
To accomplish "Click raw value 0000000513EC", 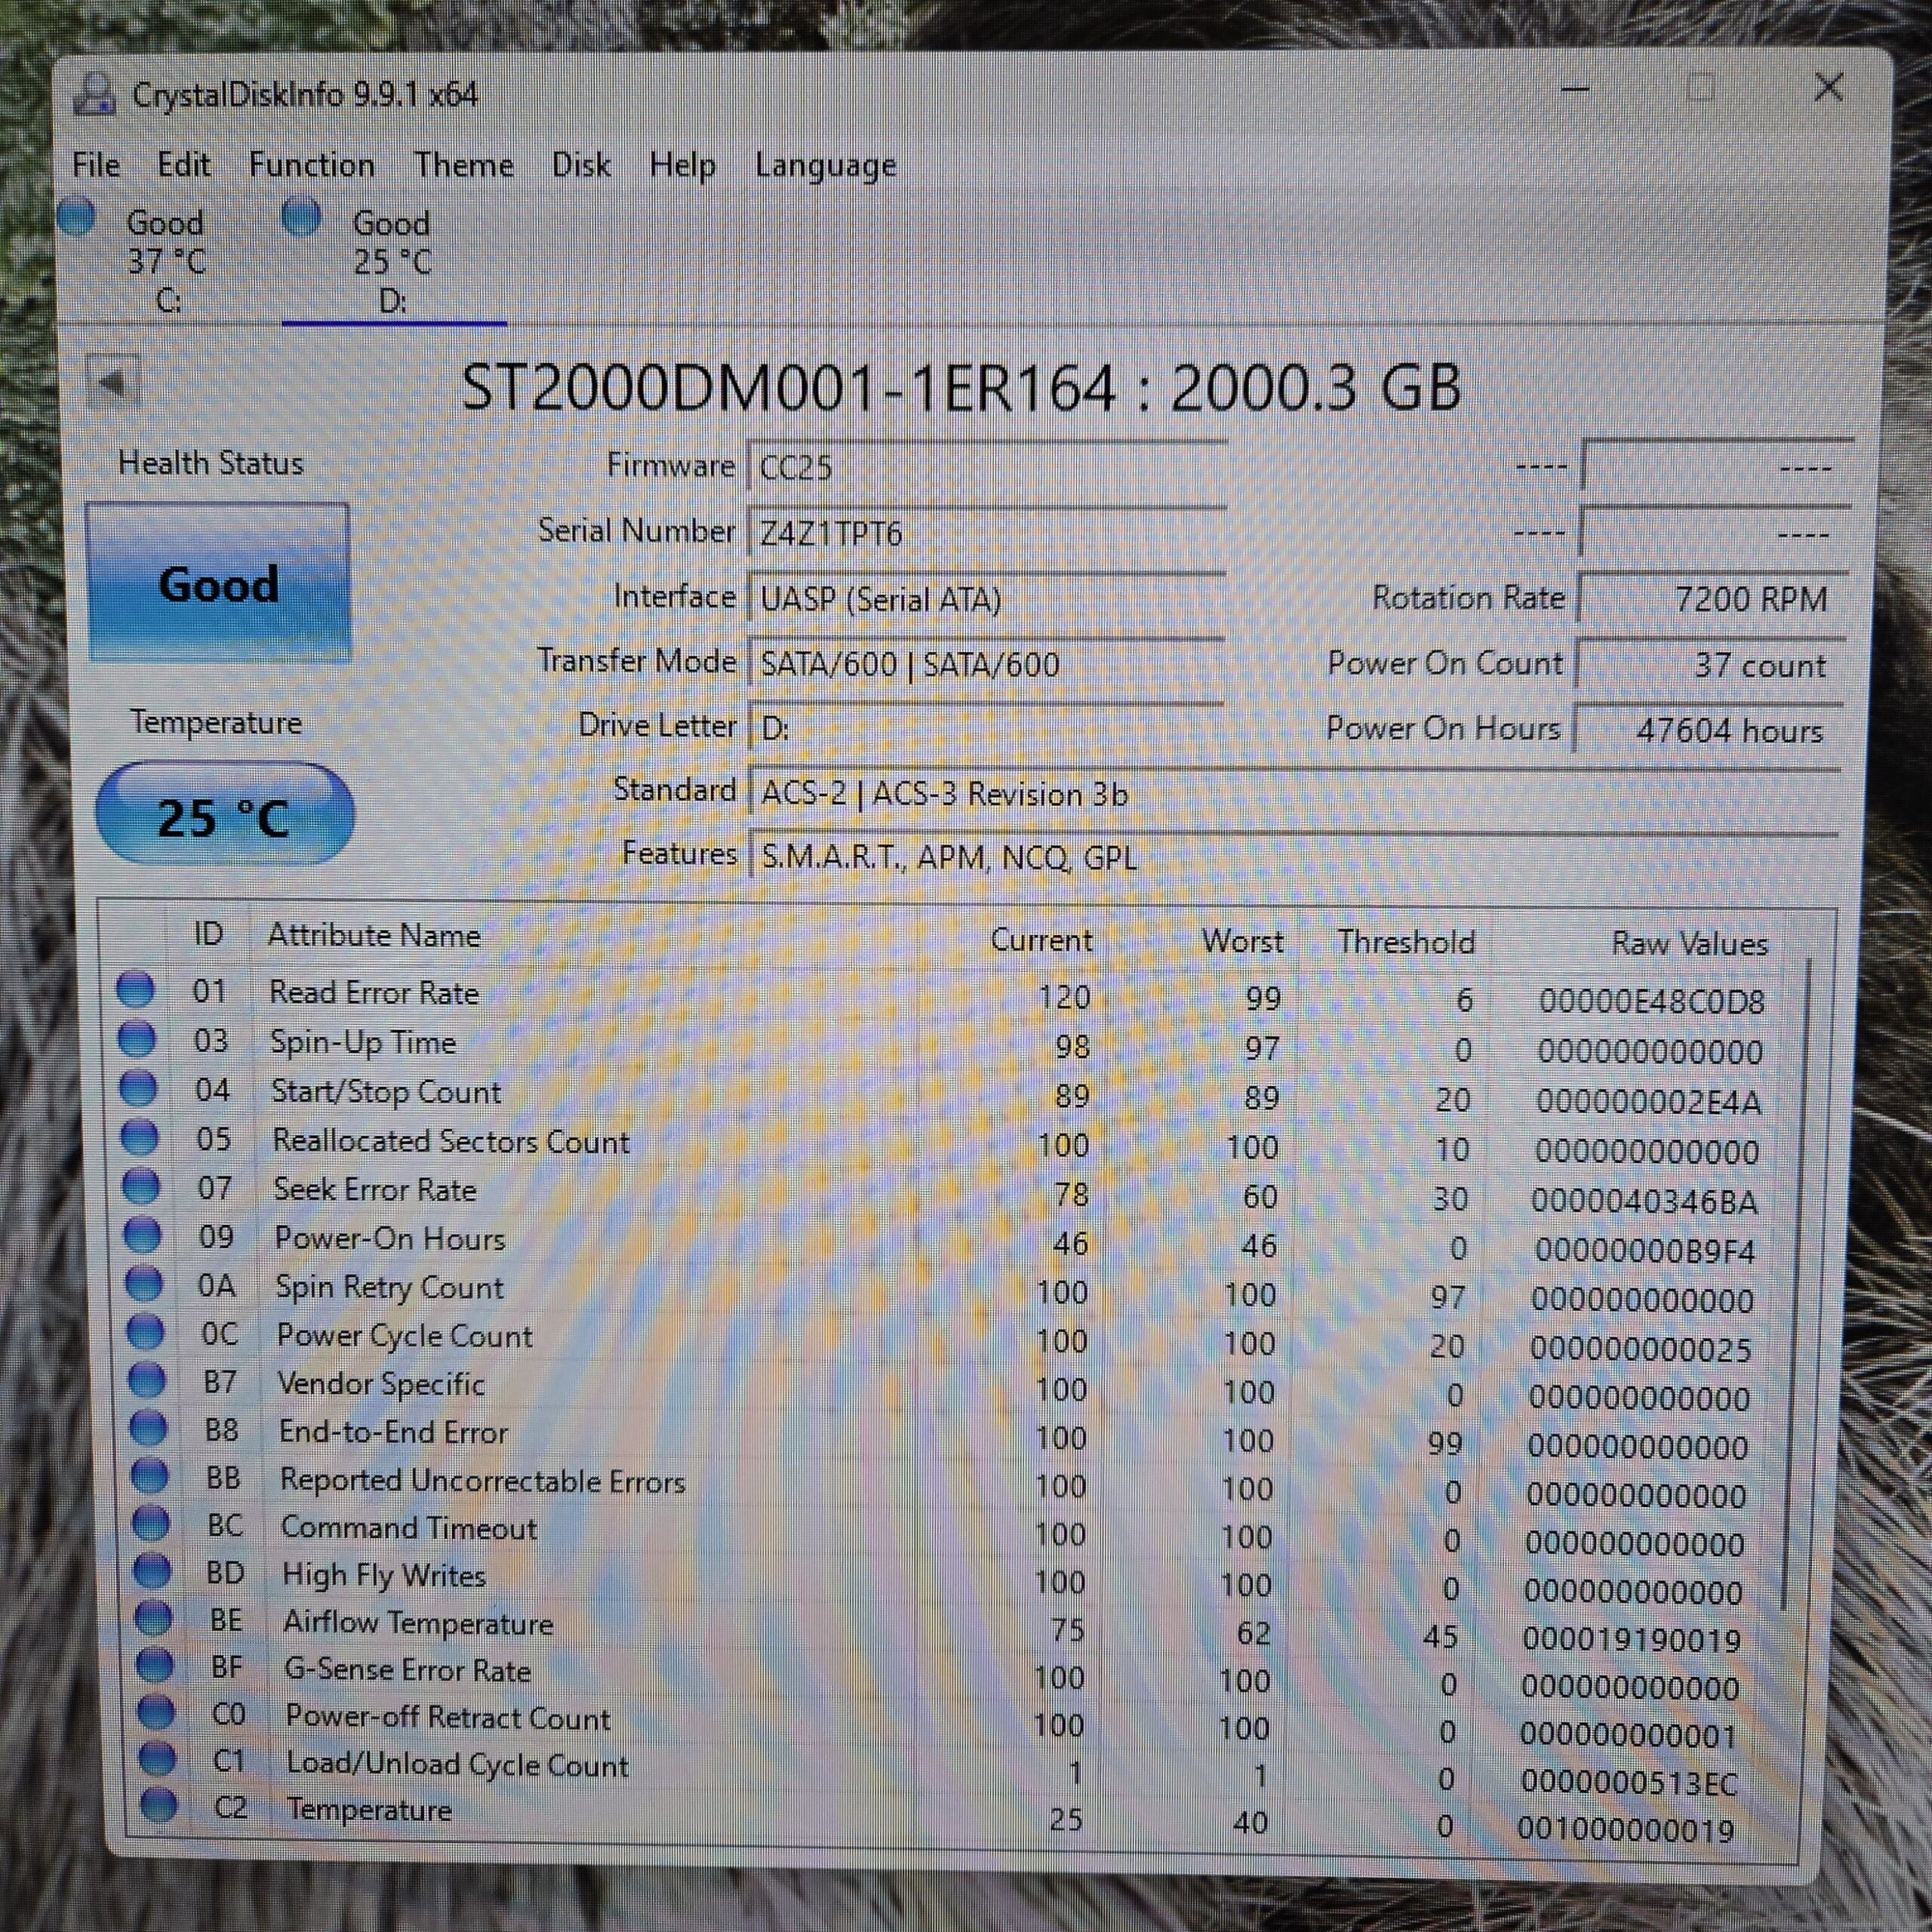I will point(1629,1782).
